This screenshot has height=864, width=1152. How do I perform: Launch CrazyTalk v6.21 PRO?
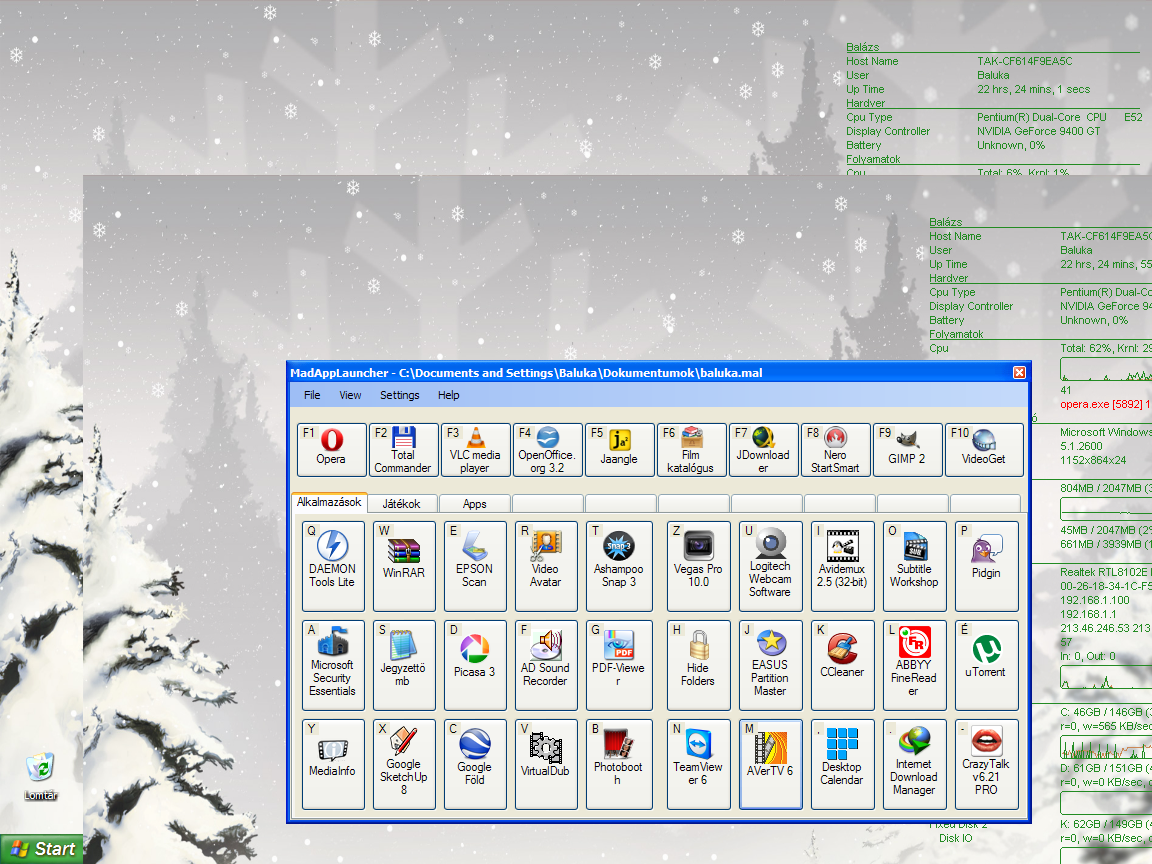pyautogui.click(x=987, y=764)
